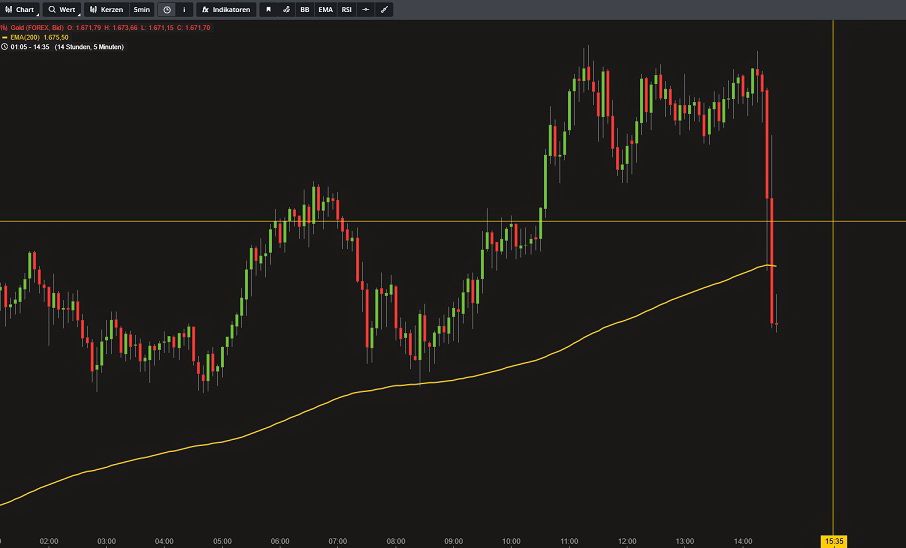The width and height of the screenshot is (906, 548).
Task: Click the 10:00 label on time axis
Action: click(511, 541)
